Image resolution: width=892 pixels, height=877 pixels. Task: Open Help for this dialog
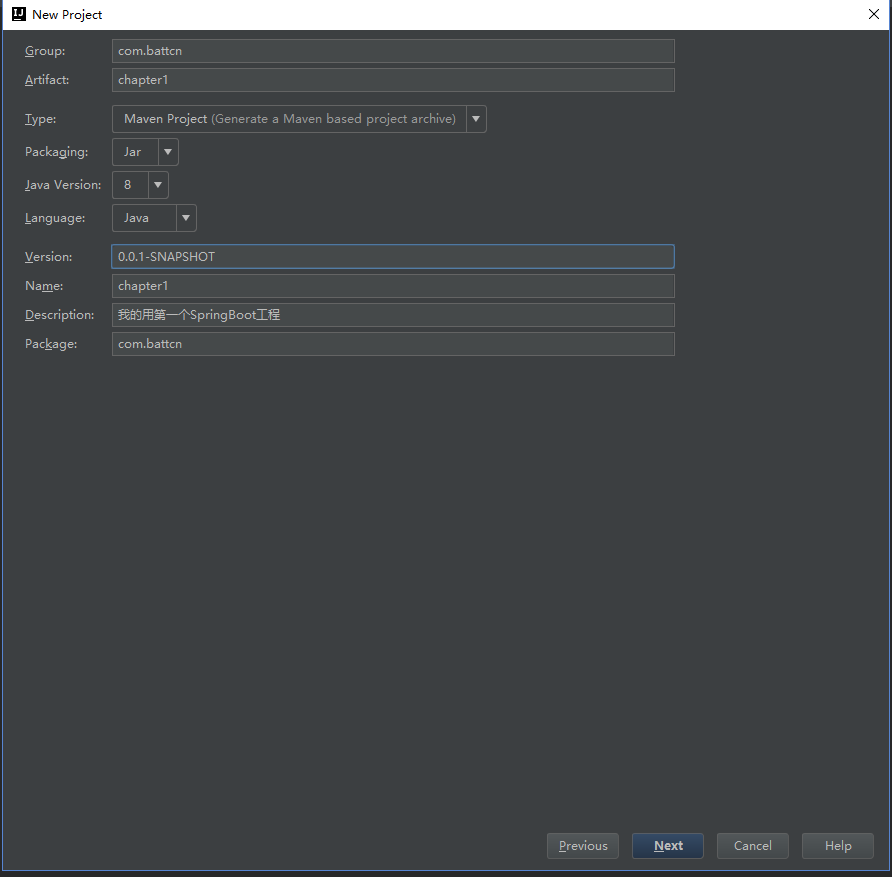[x=837, y=846]
